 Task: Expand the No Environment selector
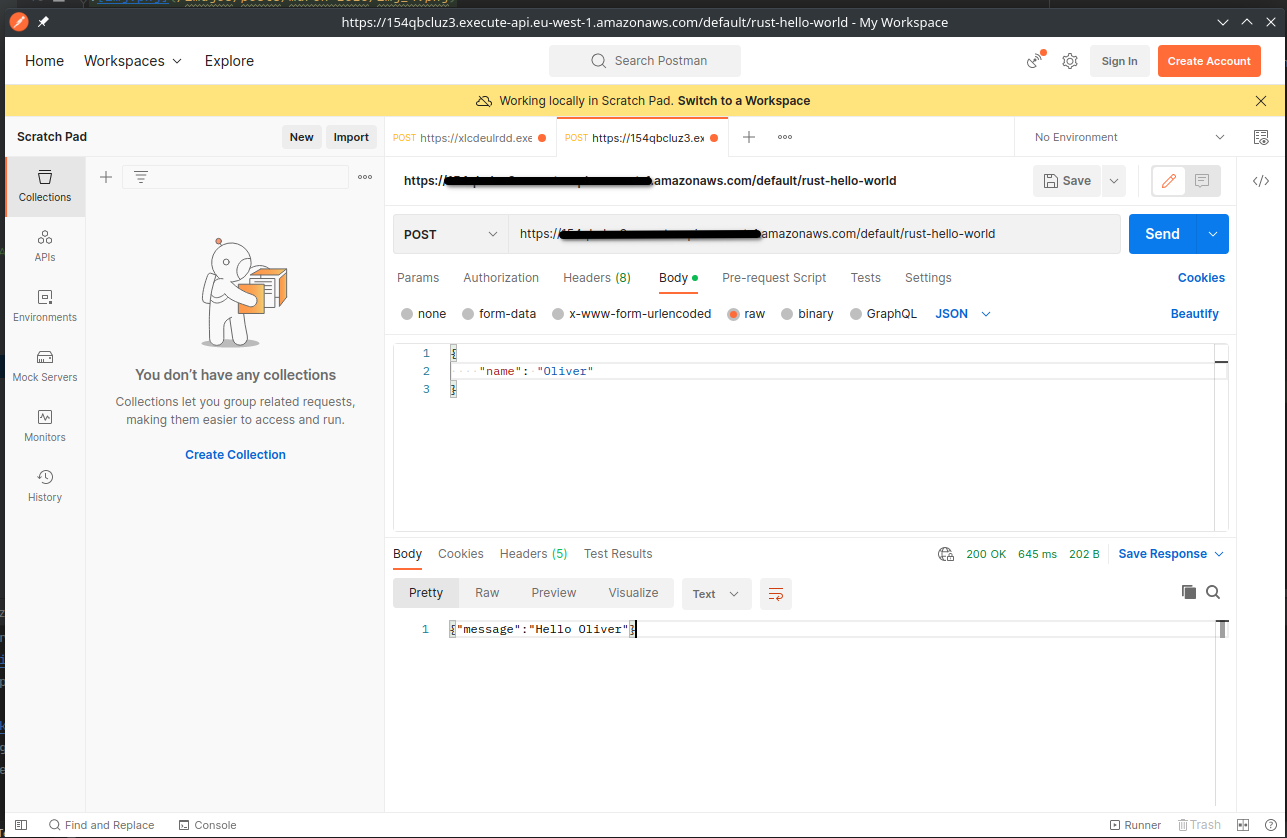(1128, 137)
